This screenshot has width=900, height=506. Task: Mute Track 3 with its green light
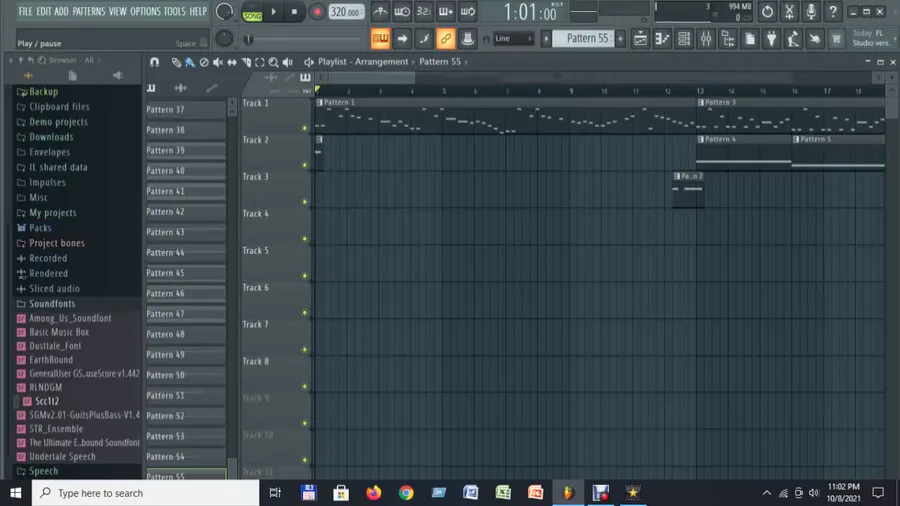(305, 202)
